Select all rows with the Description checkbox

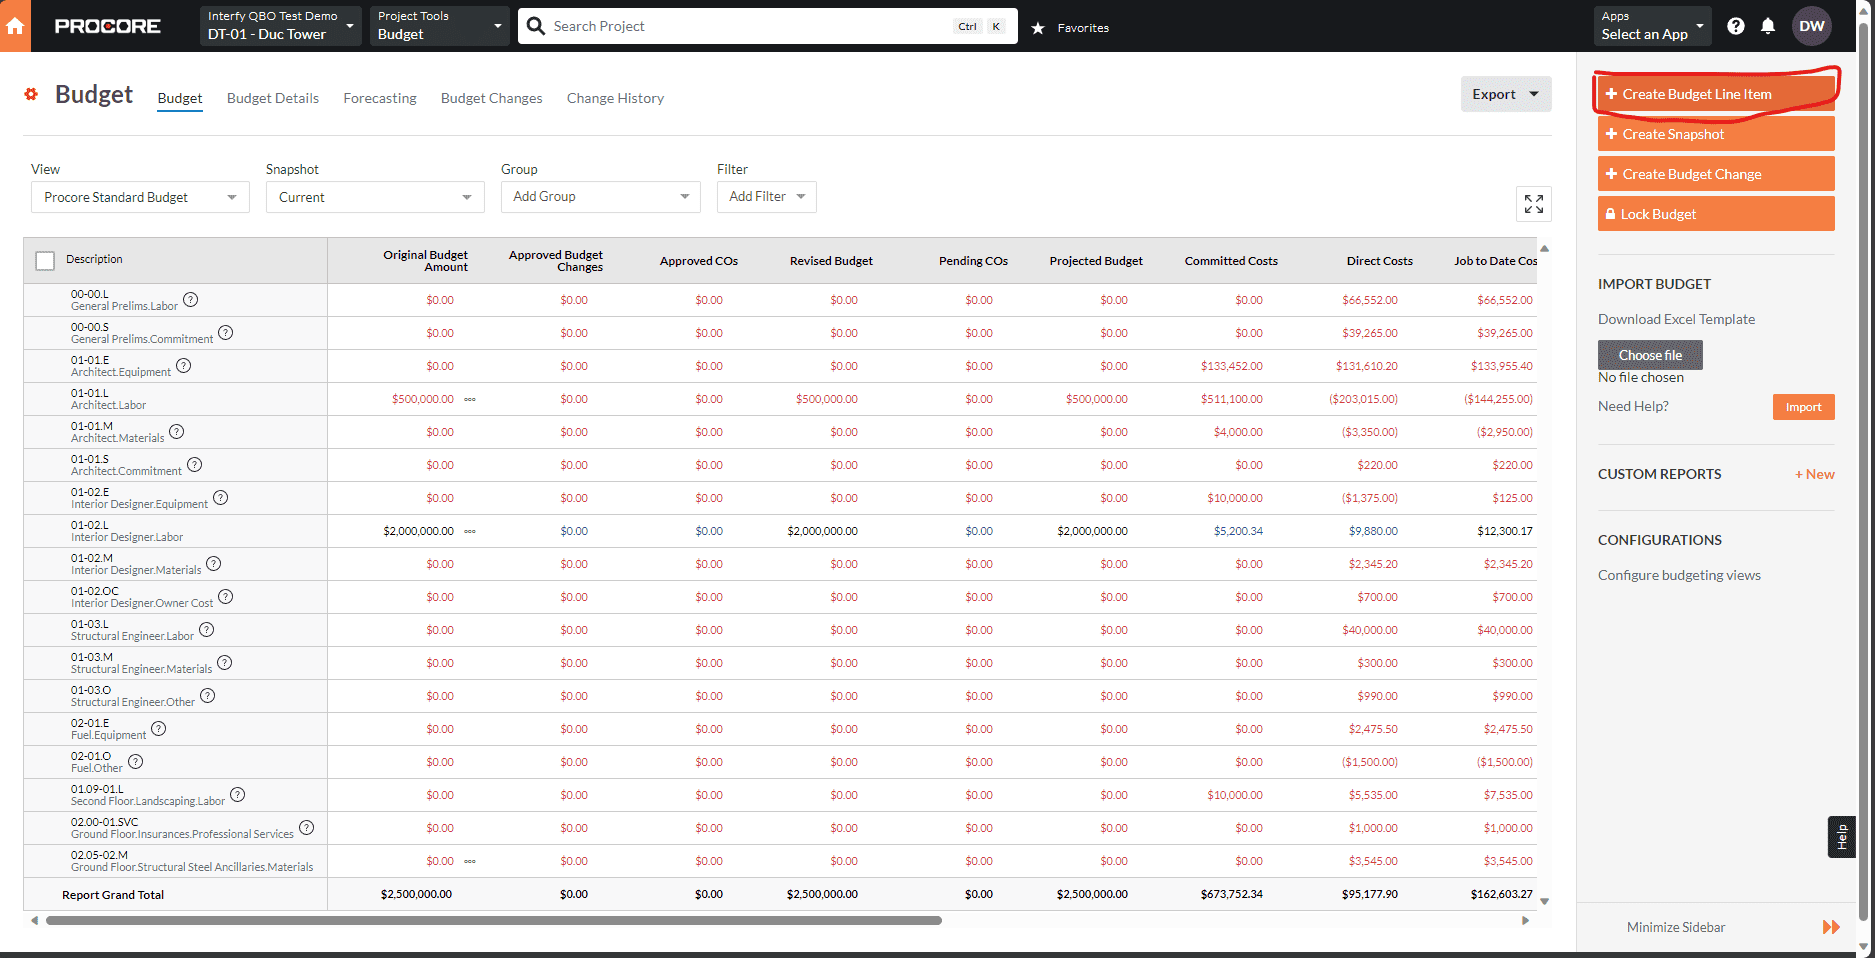click(x=44, y=259)
